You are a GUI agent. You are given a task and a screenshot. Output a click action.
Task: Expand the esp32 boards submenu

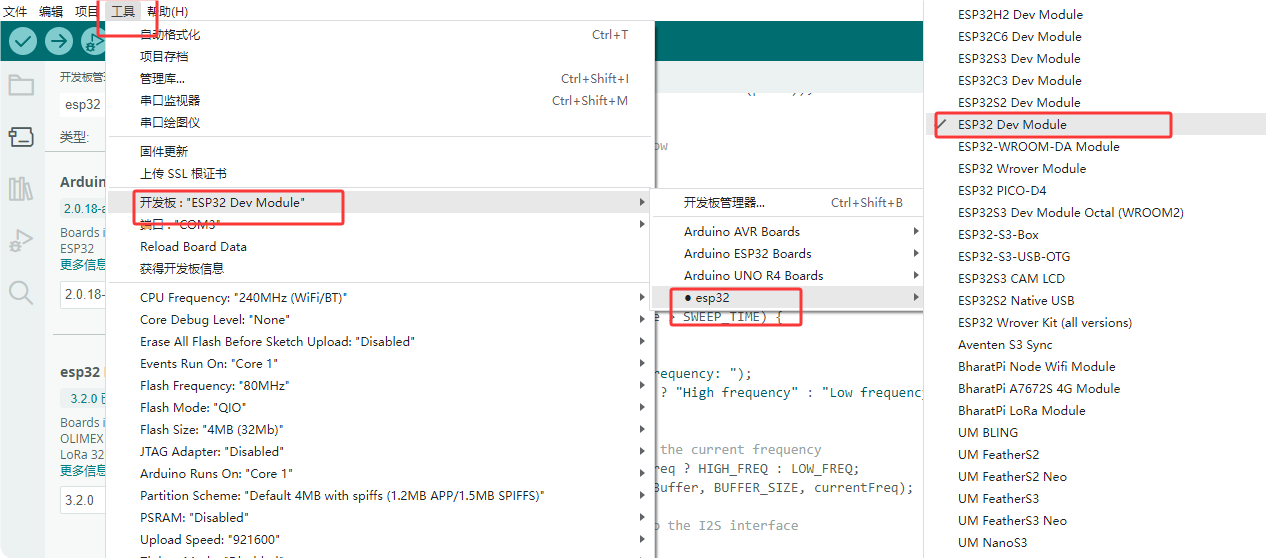(x=787, y=297)
